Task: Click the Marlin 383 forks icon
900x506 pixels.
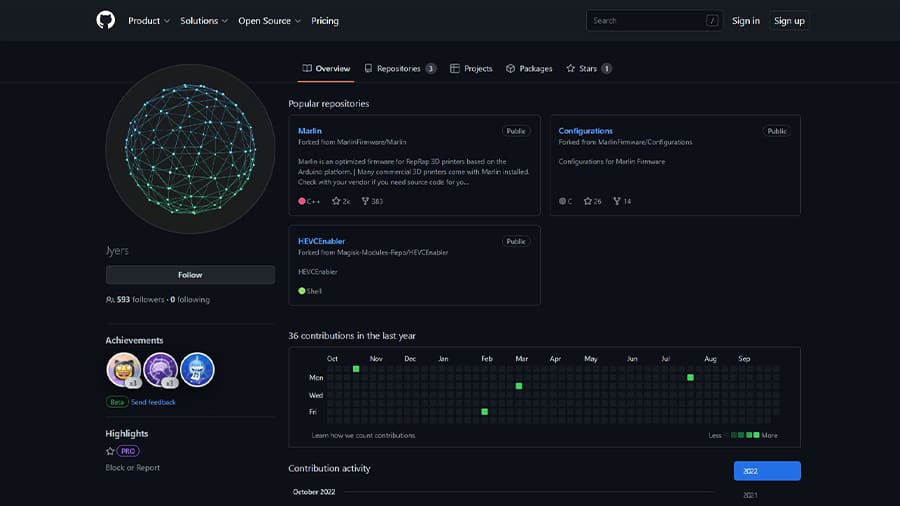Action: pos(365,201)
